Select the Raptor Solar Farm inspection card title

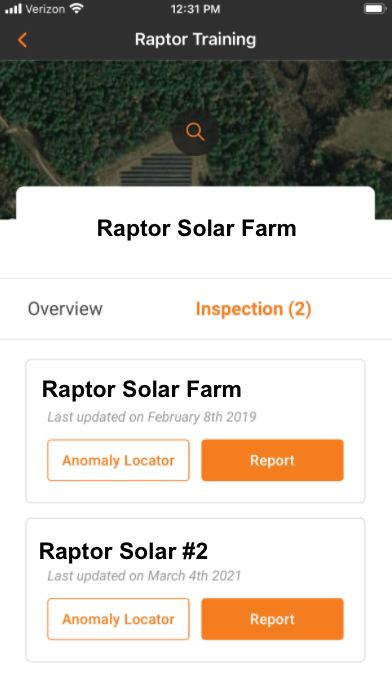(x=141, y=389)
